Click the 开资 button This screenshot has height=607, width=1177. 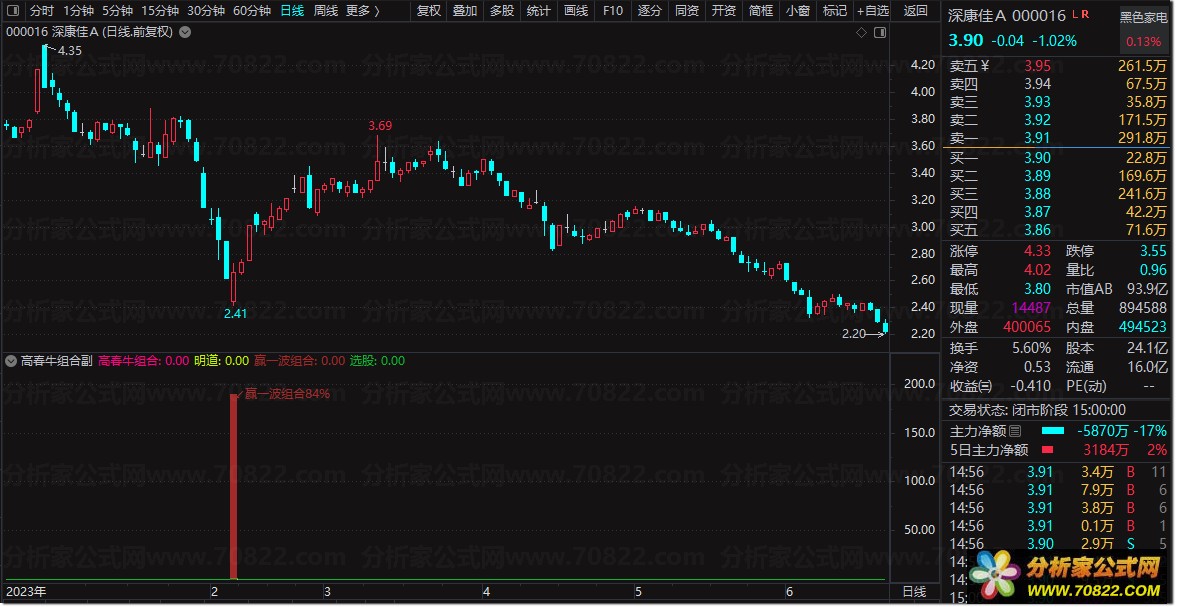pos(723,11)
